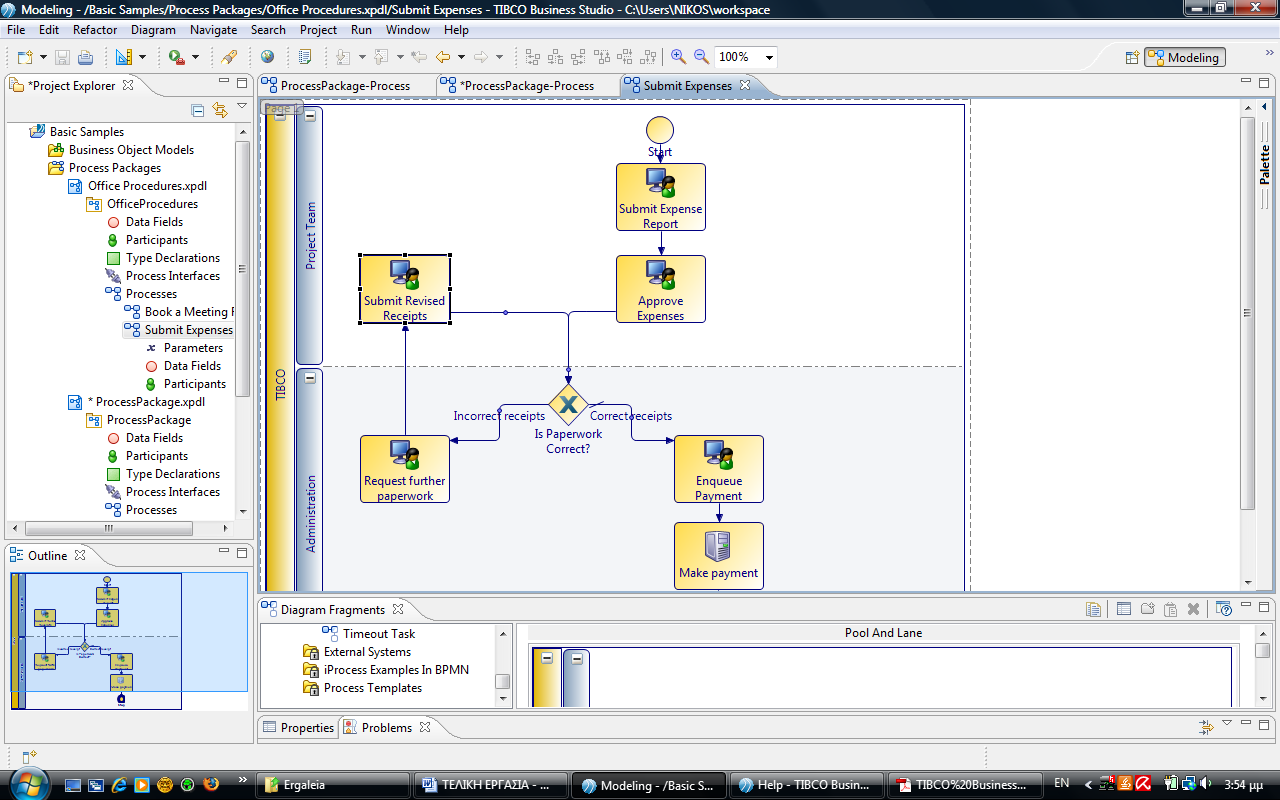Click the Zoom Out magnifier icon
Image resolution: width=1280 pixels, height=800 pixels.
pyautogui.click(x=701, y=57)
